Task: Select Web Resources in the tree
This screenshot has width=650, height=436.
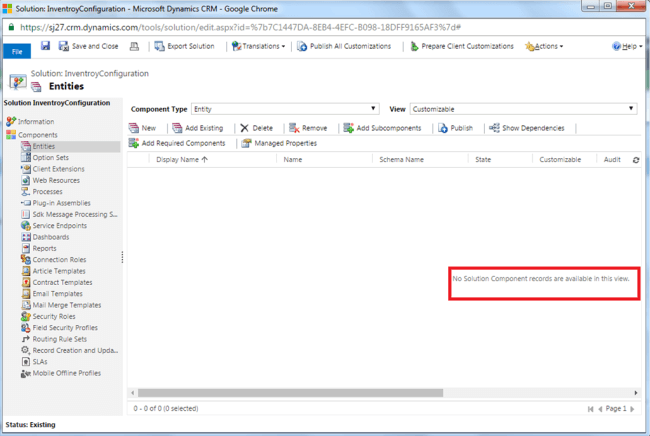Action: click(51, 180)
